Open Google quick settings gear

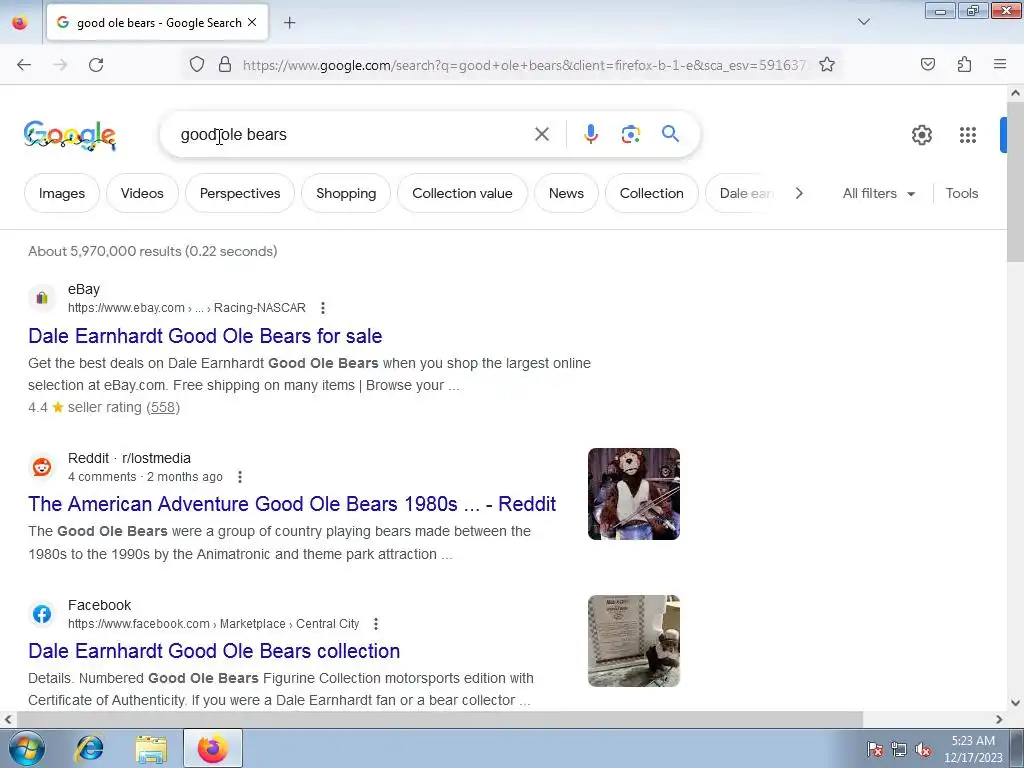click(x=921, y=135)
